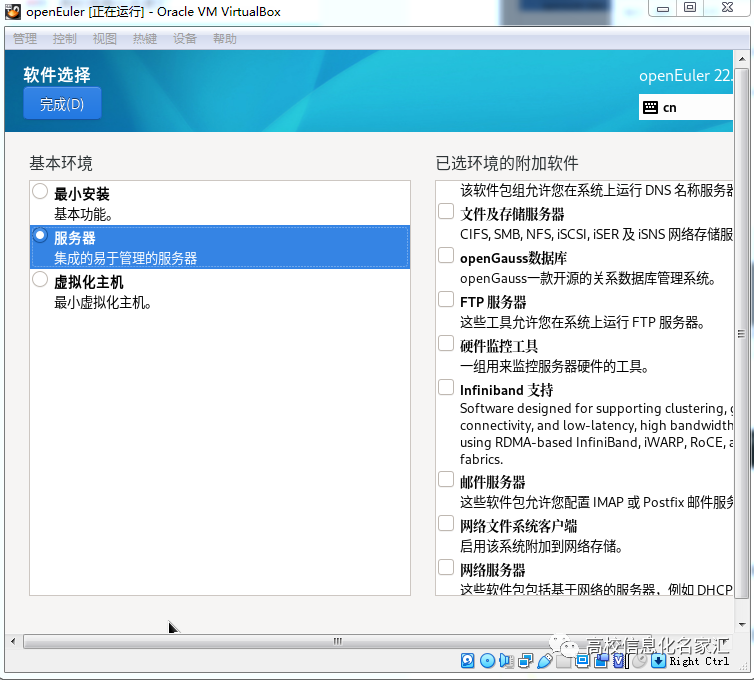This screenshot has width=754, height=680.
Task: Click the horizontal scrollbar thumb
Action: 338,641
